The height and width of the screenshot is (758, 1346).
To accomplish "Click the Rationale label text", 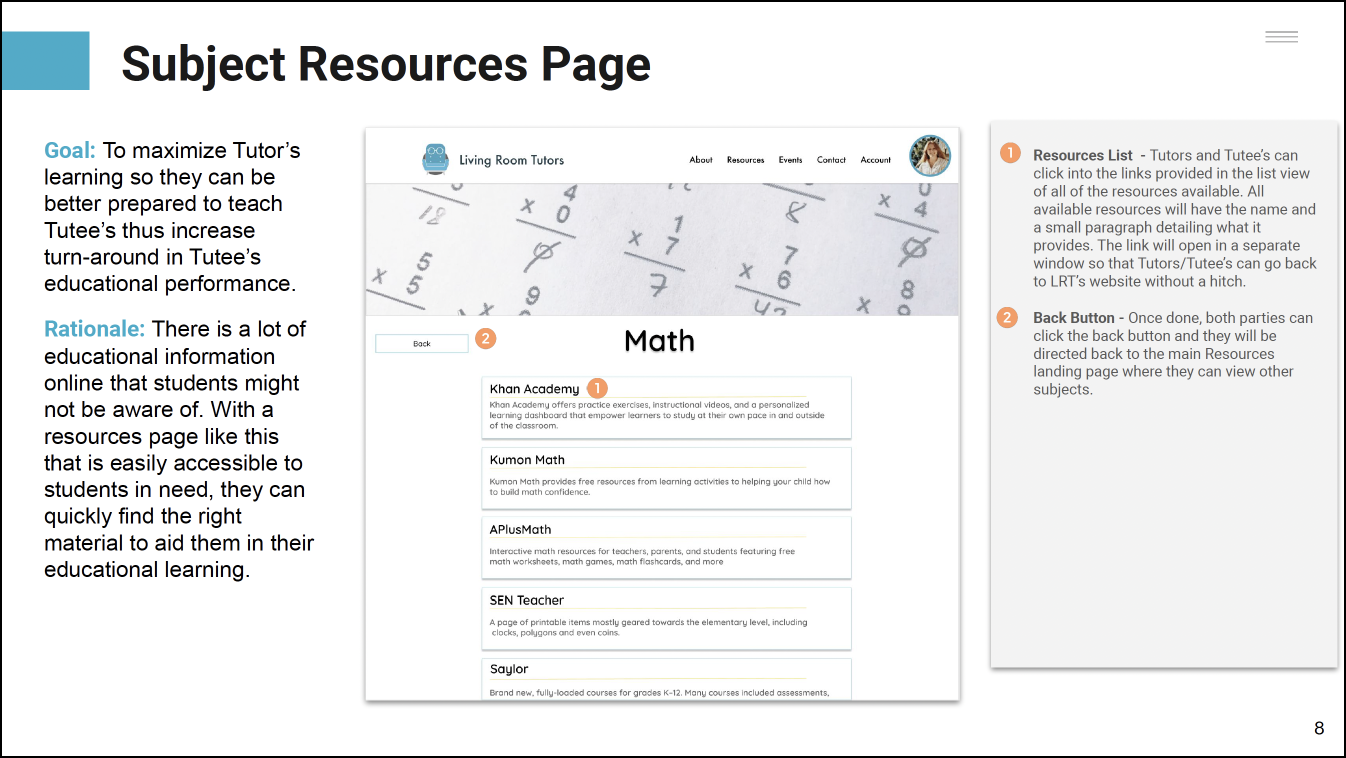I will (95, 329).
